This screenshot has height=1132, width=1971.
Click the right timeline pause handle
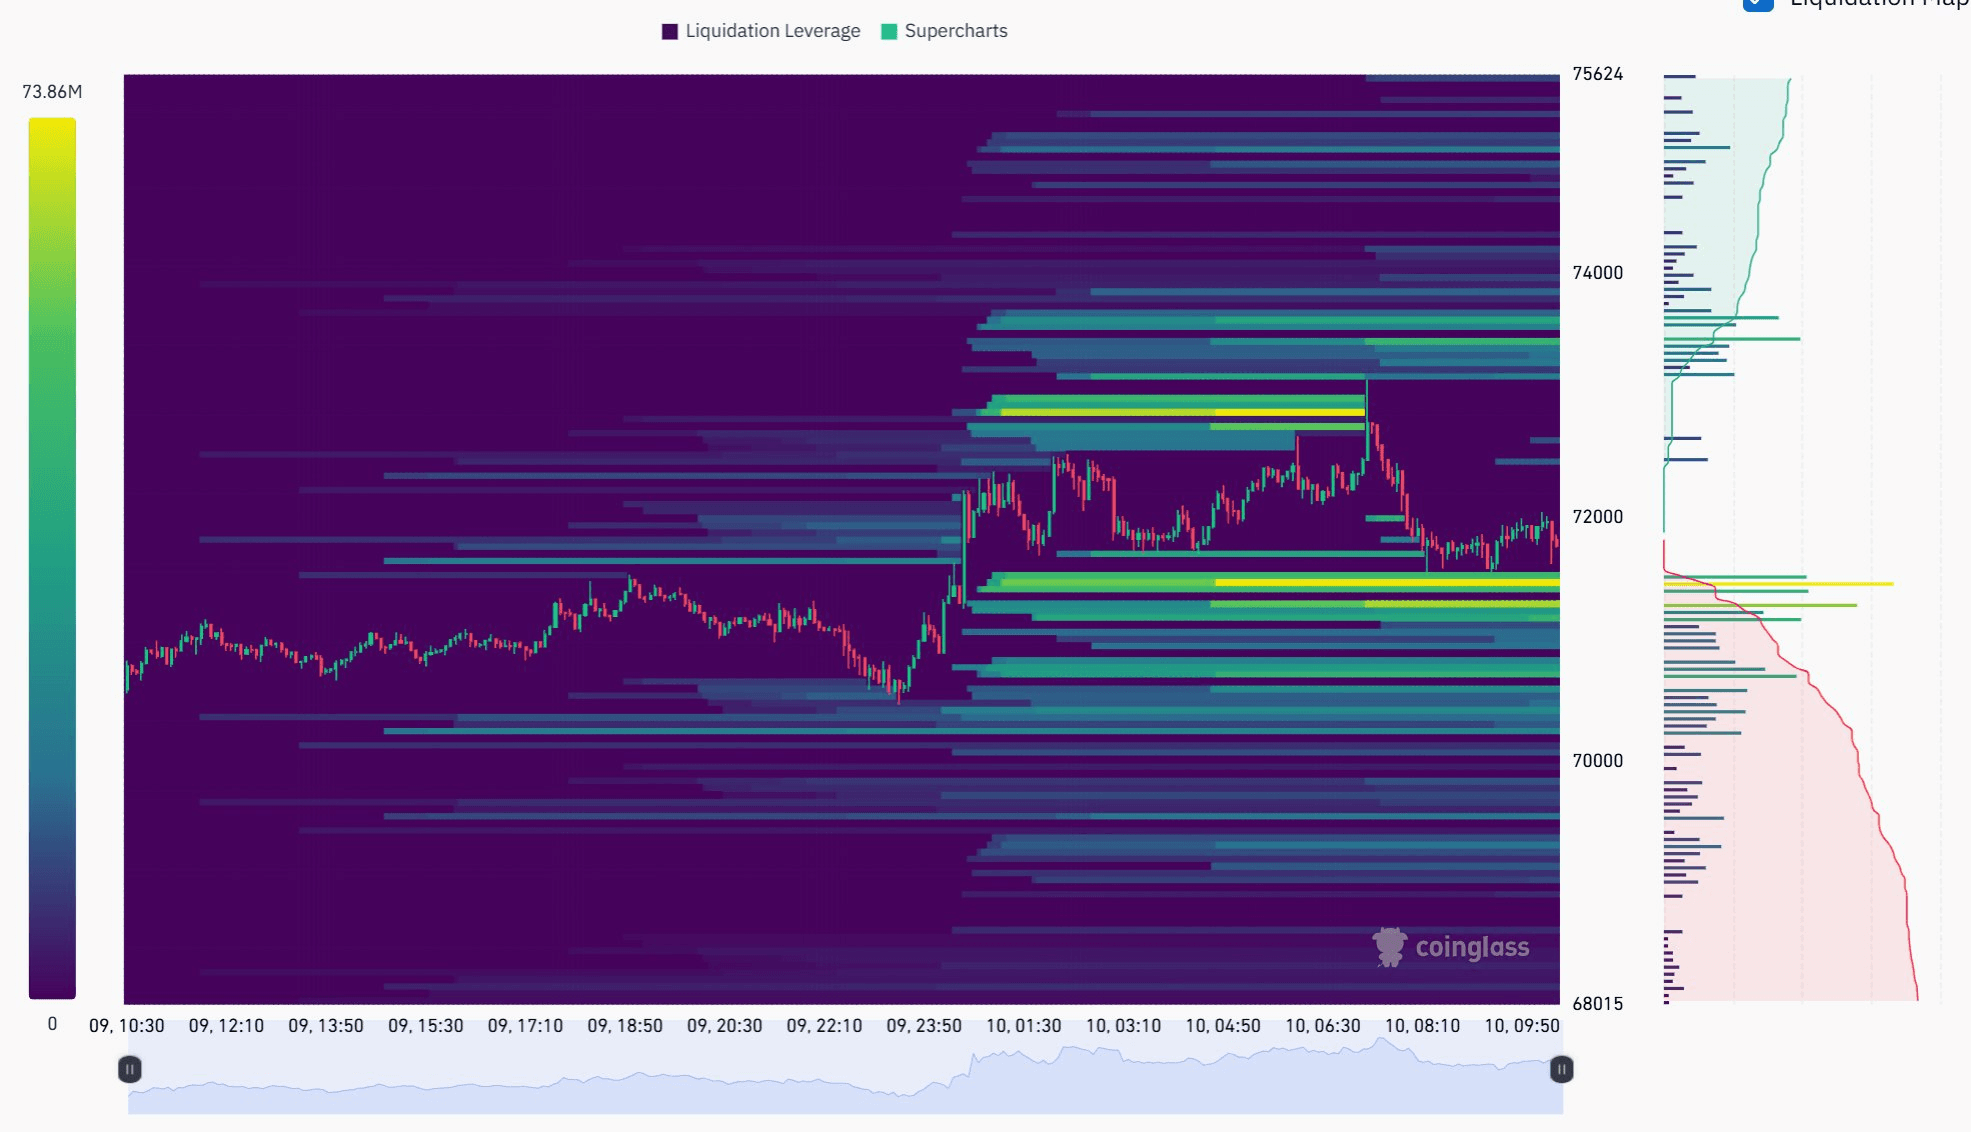[1561, 1069]
